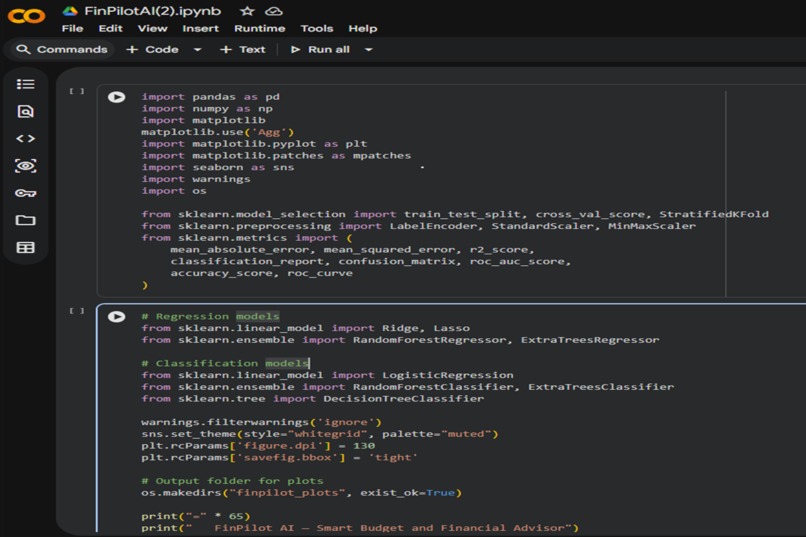806x537 pixels.
Task: Open the data table sidebar icon
Action: pos(25,248)
